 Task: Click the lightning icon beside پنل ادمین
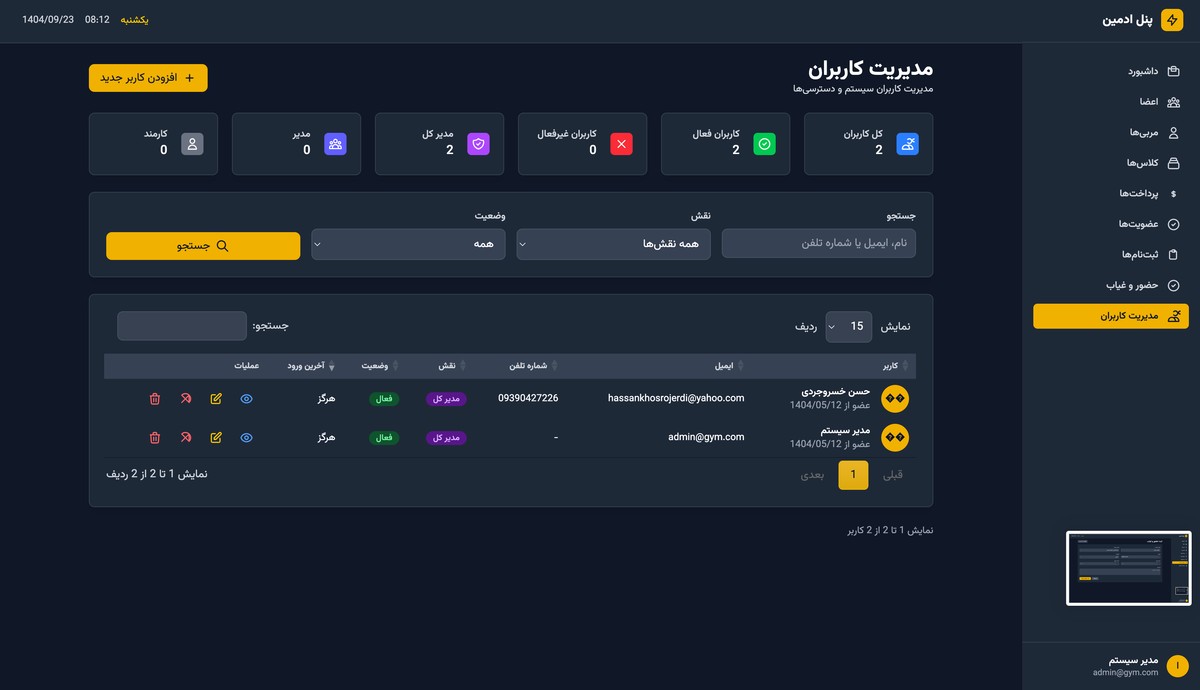[1172, 19]
